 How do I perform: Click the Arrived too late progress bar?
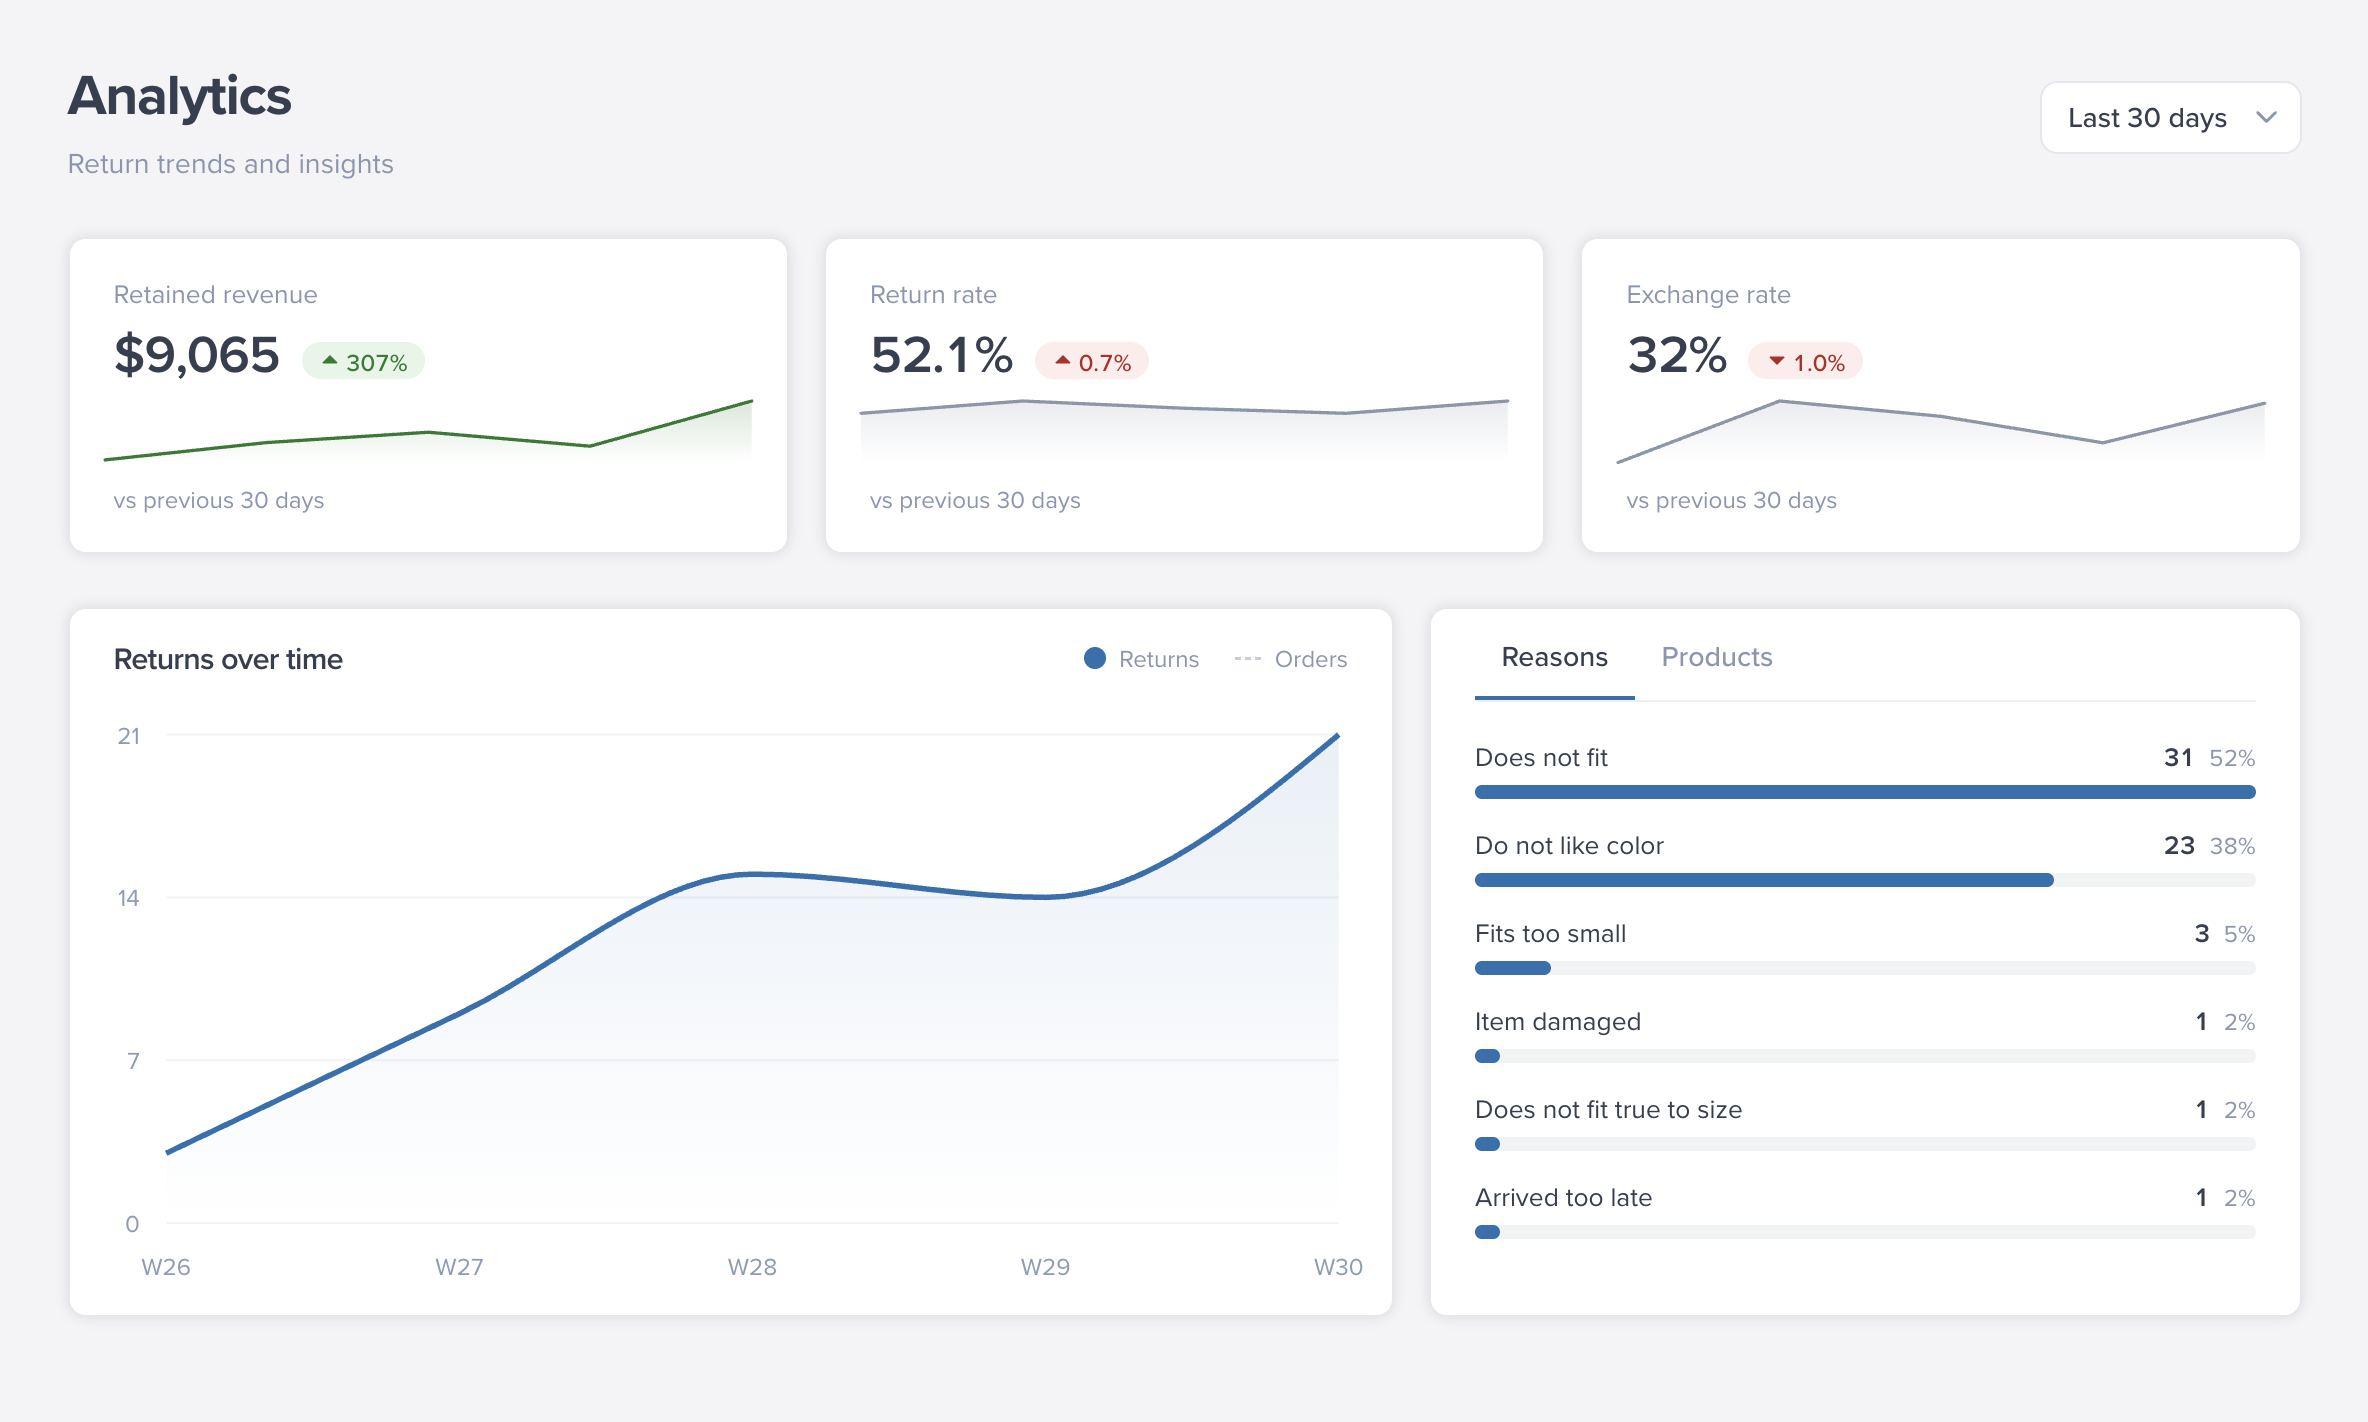point(1865,1232)
